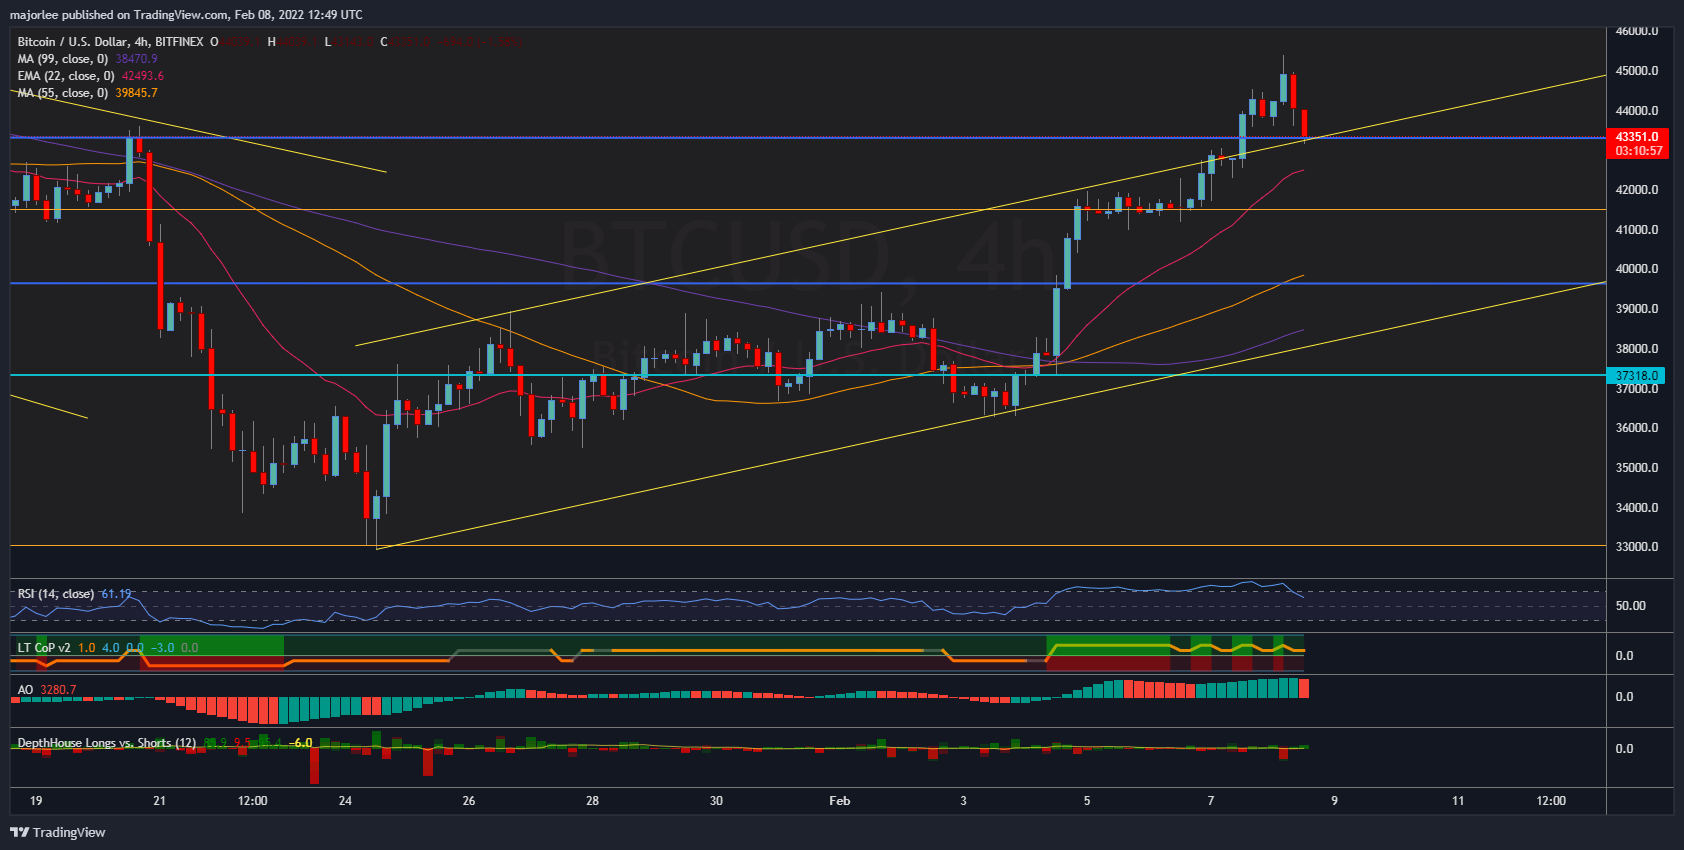
Task: Select the 'RSI (14, close)' indicator legend
Action: [56, 594]
